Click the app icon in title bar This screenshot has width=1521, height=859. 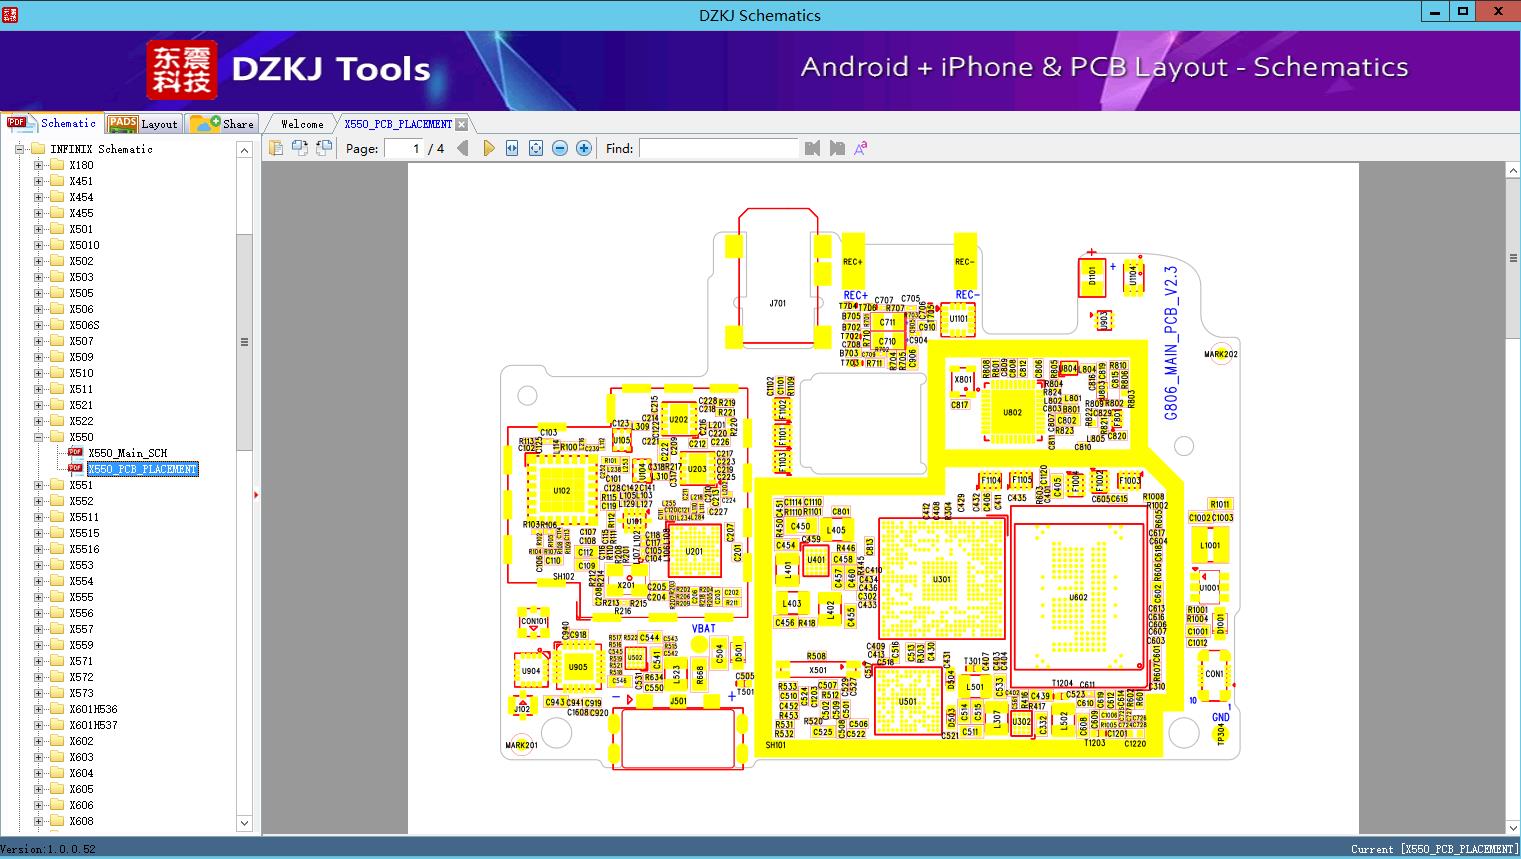pyautogui.click(x=10, y=15)
